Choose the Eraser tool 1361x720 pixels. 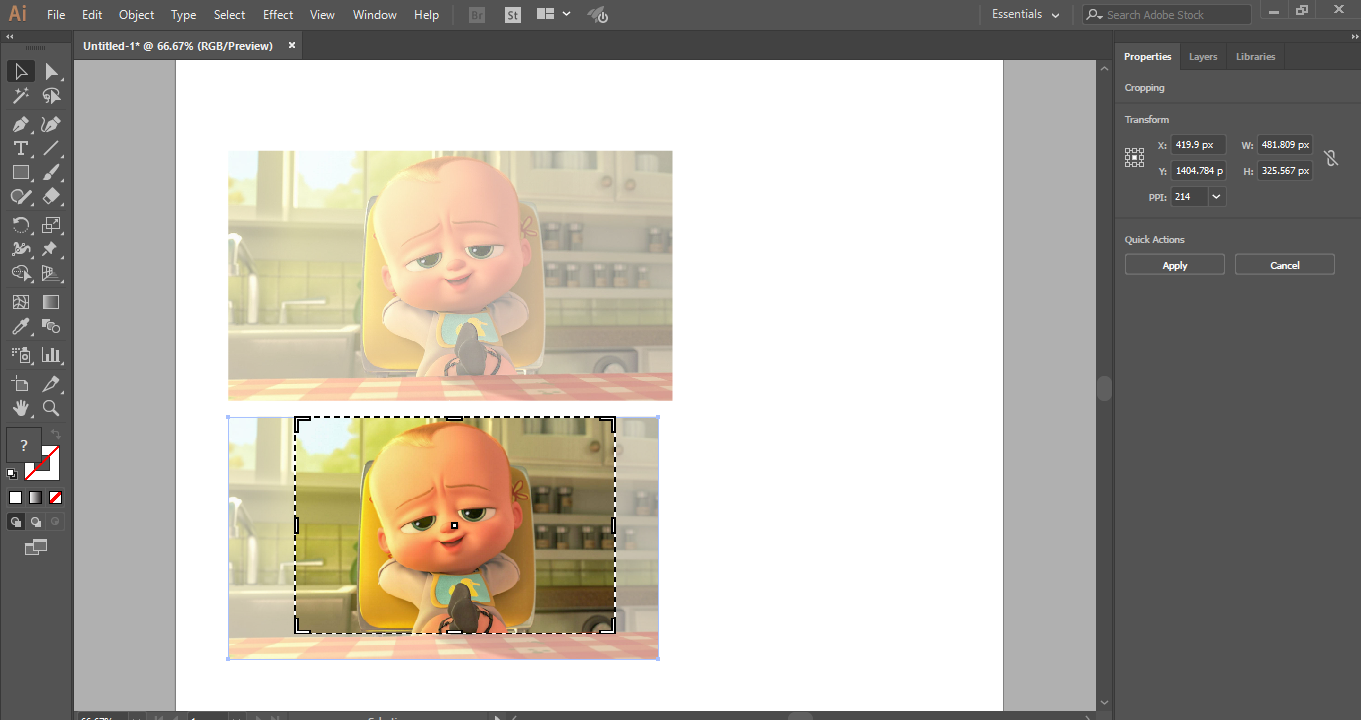coord(51,196)
